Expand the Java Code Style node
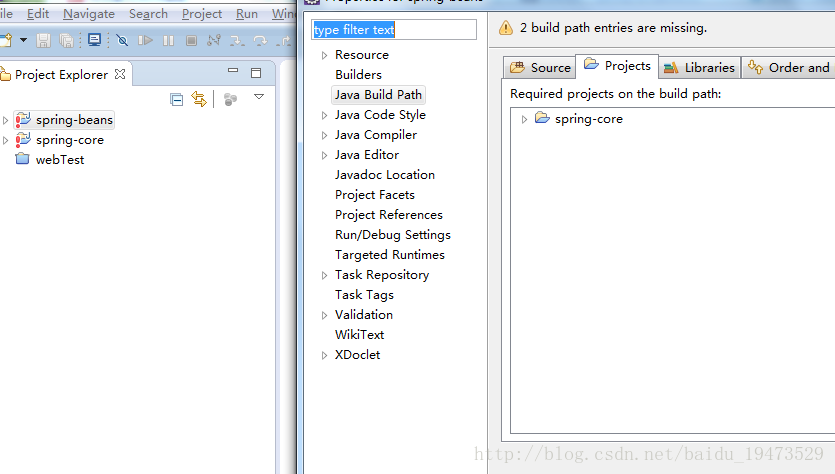 (x=324, y=116)
